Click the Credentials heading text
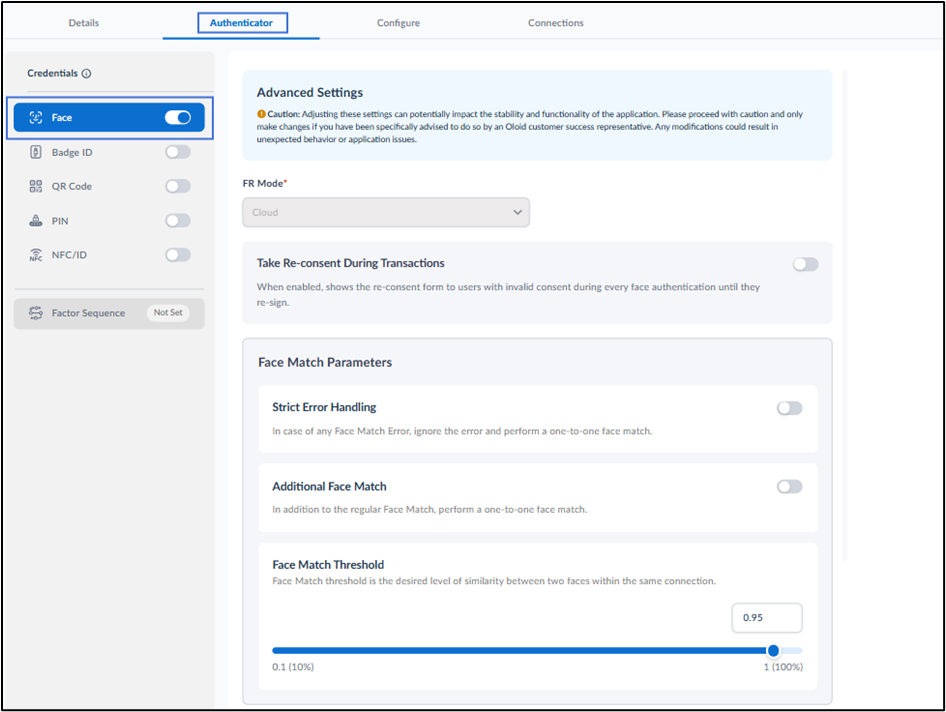Viewport: 946px width, 712px height. 52,74
